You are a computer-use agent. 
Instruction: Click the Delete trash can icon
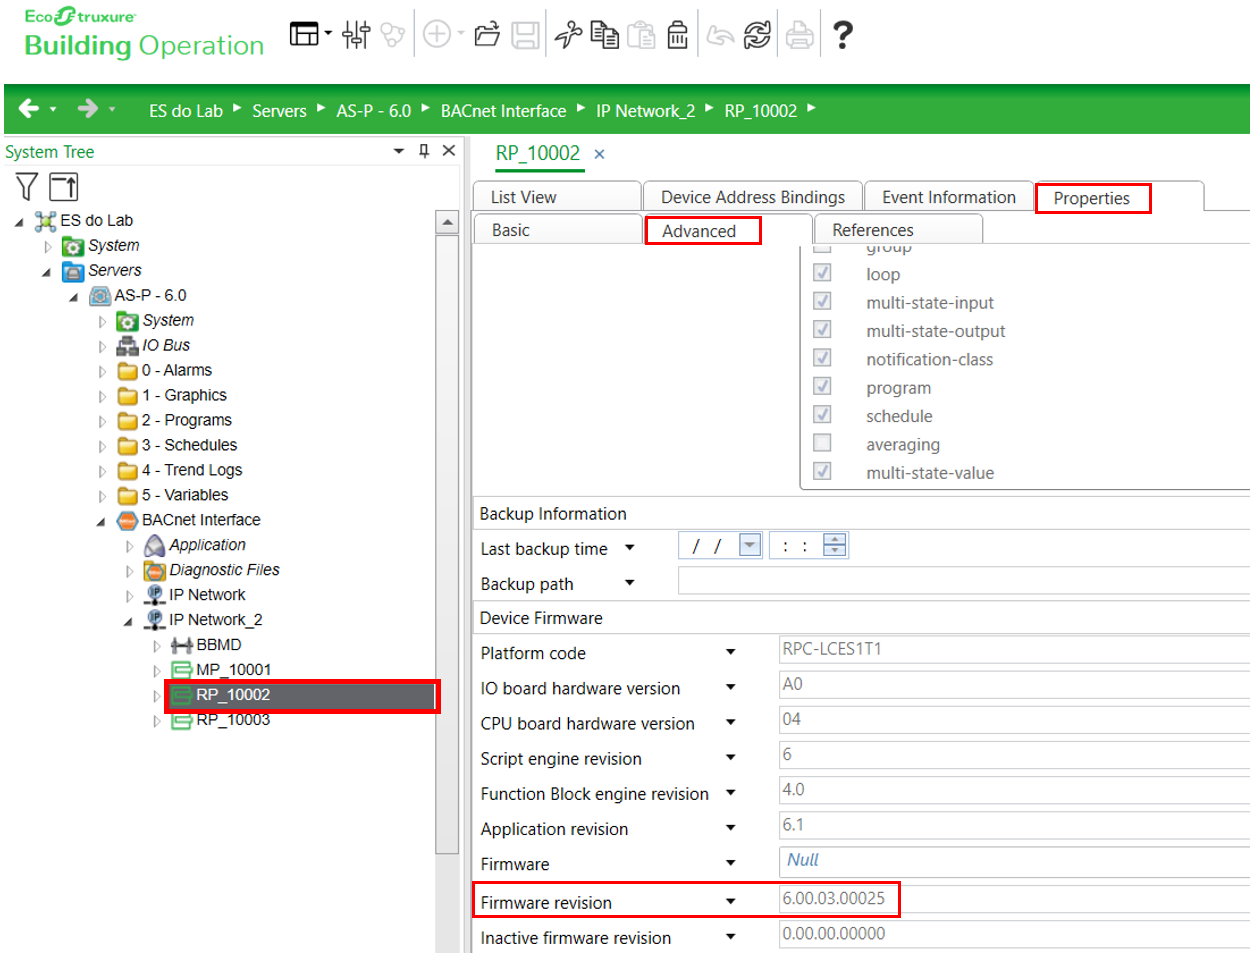click(x=678, y=35)
